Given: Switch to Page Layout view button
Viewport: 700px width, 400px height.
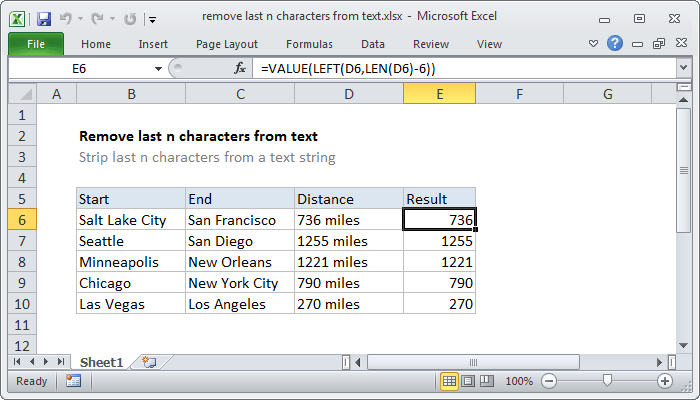Looking at the screenshot, I should pos(468,381).
